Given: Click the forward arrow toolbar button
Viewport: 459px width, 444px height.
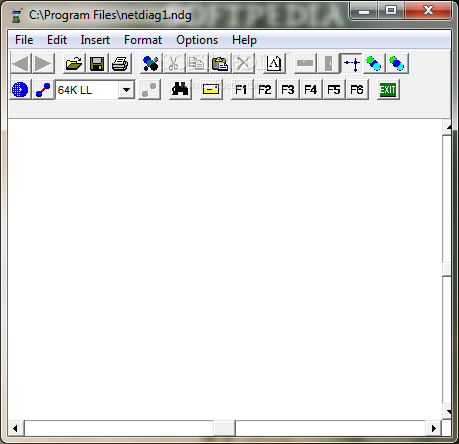Looking at the screenshot, I should 44,63.
